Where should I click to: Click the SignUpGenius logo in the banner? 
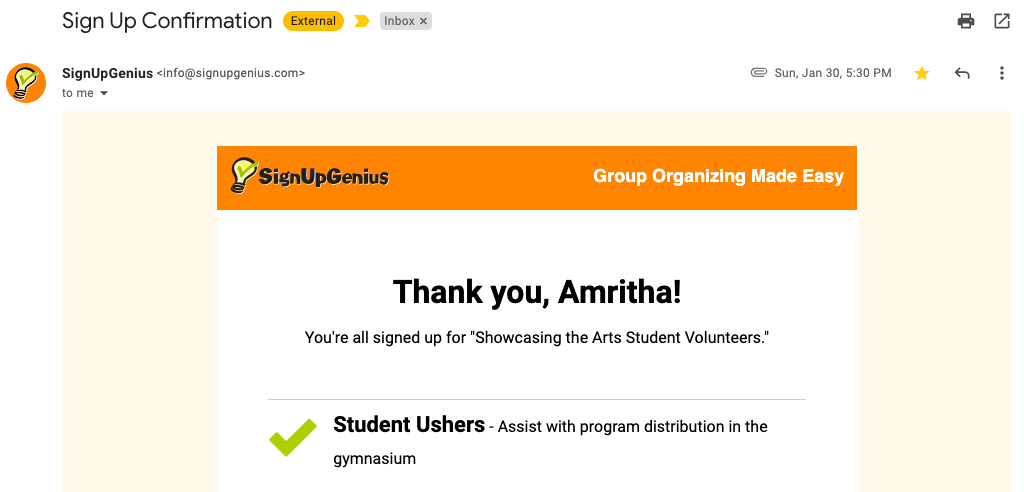(309, 177)
